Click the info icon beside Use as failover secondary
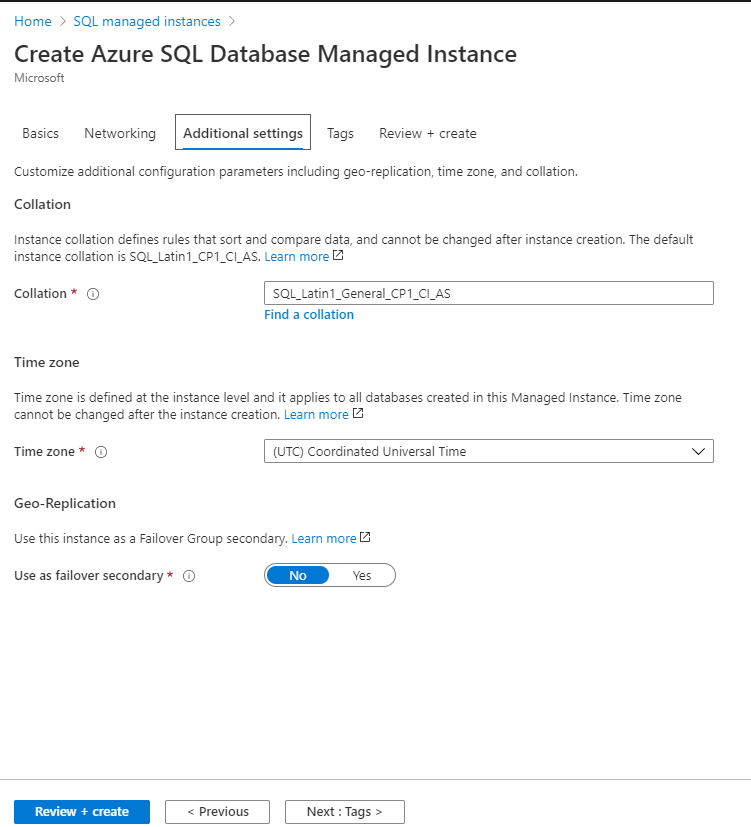 point(189,575)
